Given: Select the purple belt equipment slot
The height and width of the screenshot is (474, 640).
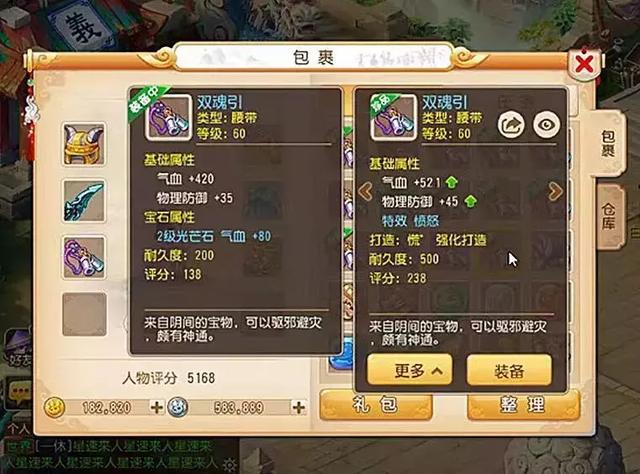Looking at the screenshot, I should (x=84, y=258).
